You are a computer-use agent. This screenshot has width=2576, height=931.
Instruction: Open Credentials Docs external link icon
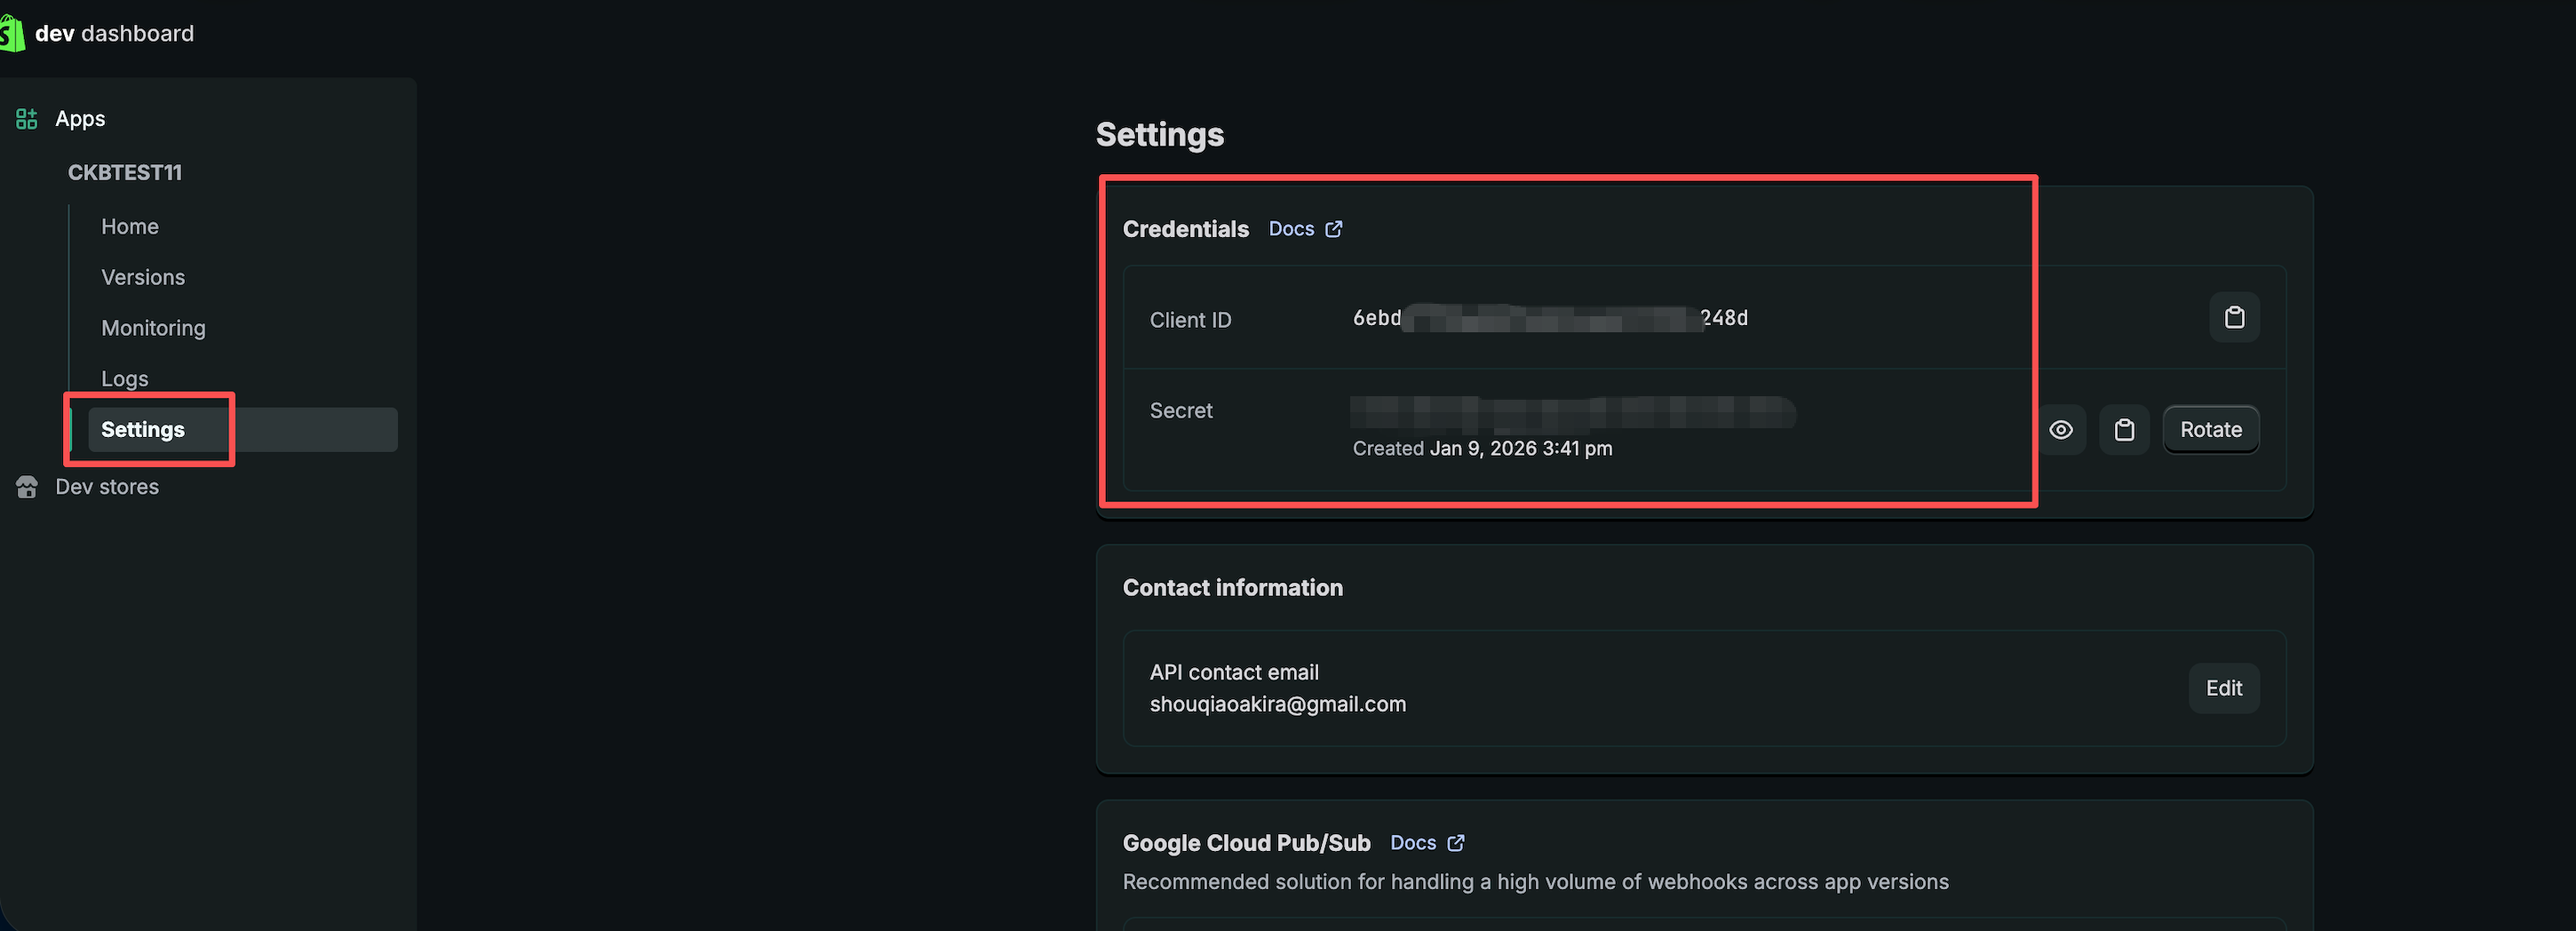(1333, 229)
